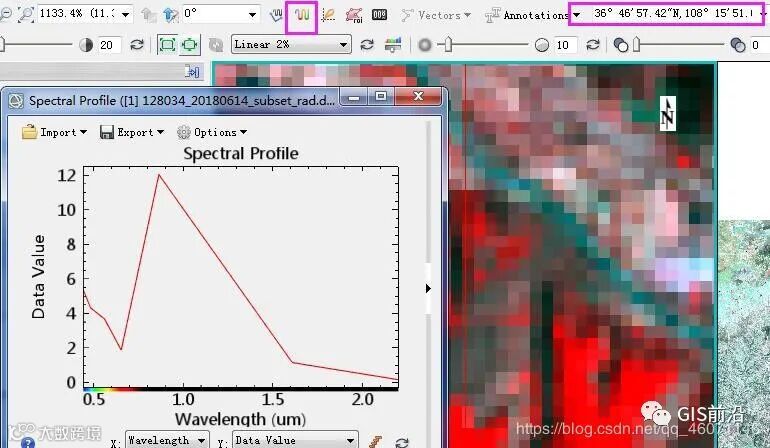Screen dimensions: 770x448
Task: Open the rotation angle dropdown
Action: pos(252,14)
